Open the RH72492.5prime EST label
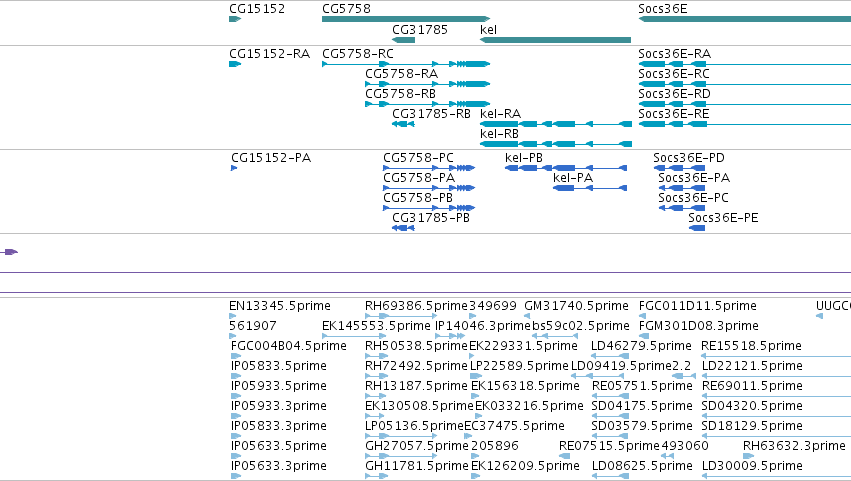The height and width of the screenshot is (481, 851). [416, 366]
